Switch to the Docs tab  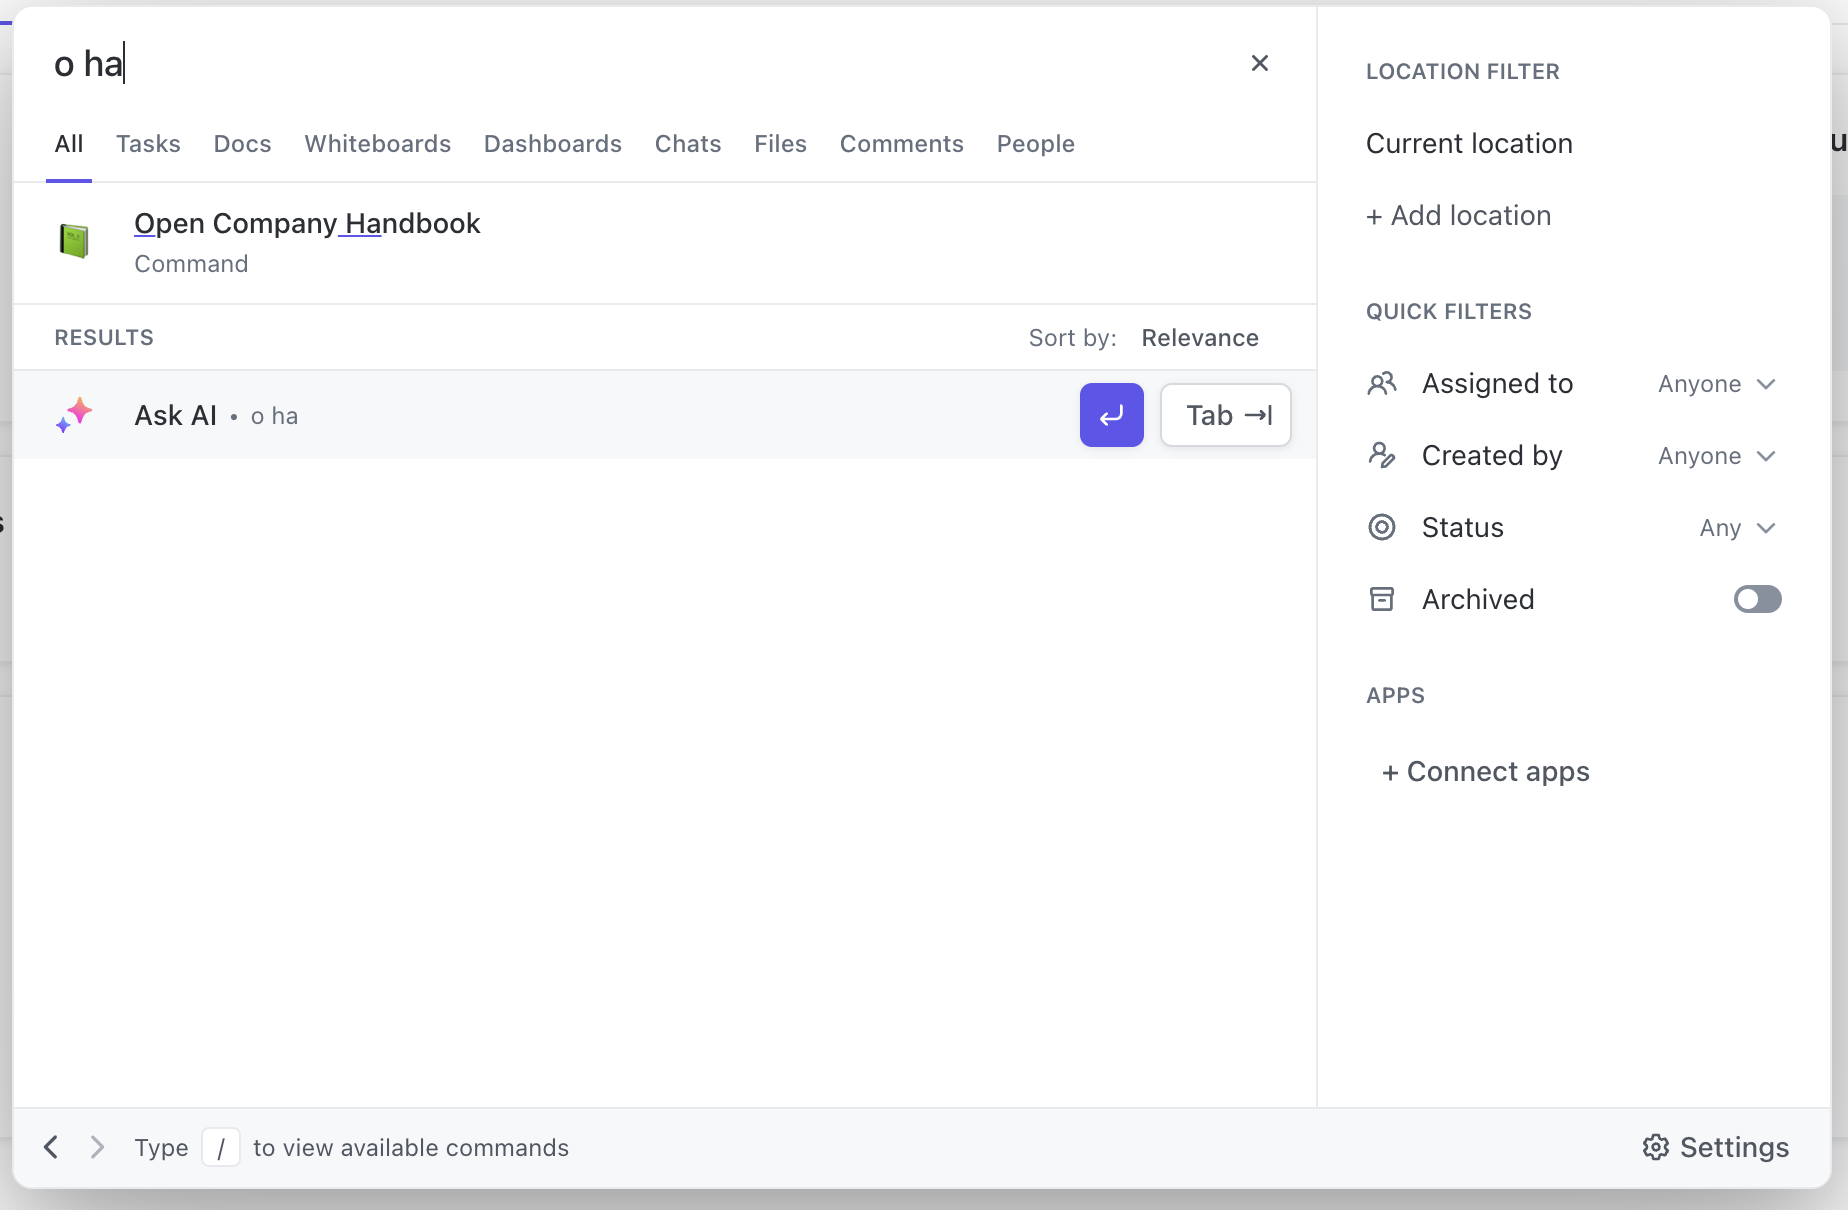pyautogui.click(x=242, y=144)
